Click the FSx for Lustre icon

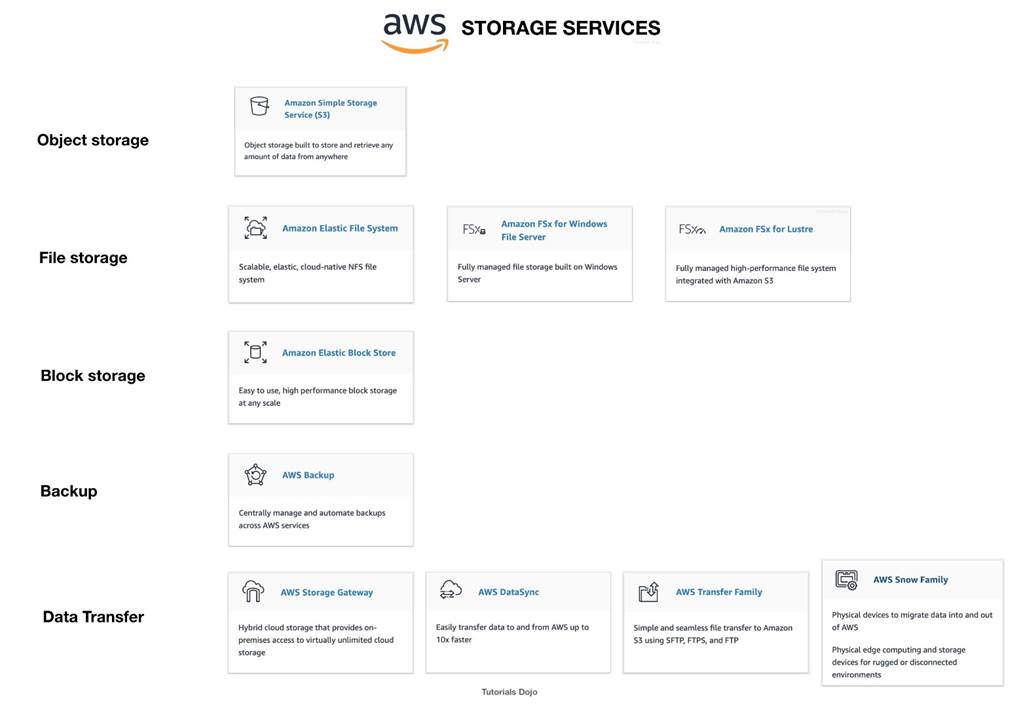coord(692,229)
